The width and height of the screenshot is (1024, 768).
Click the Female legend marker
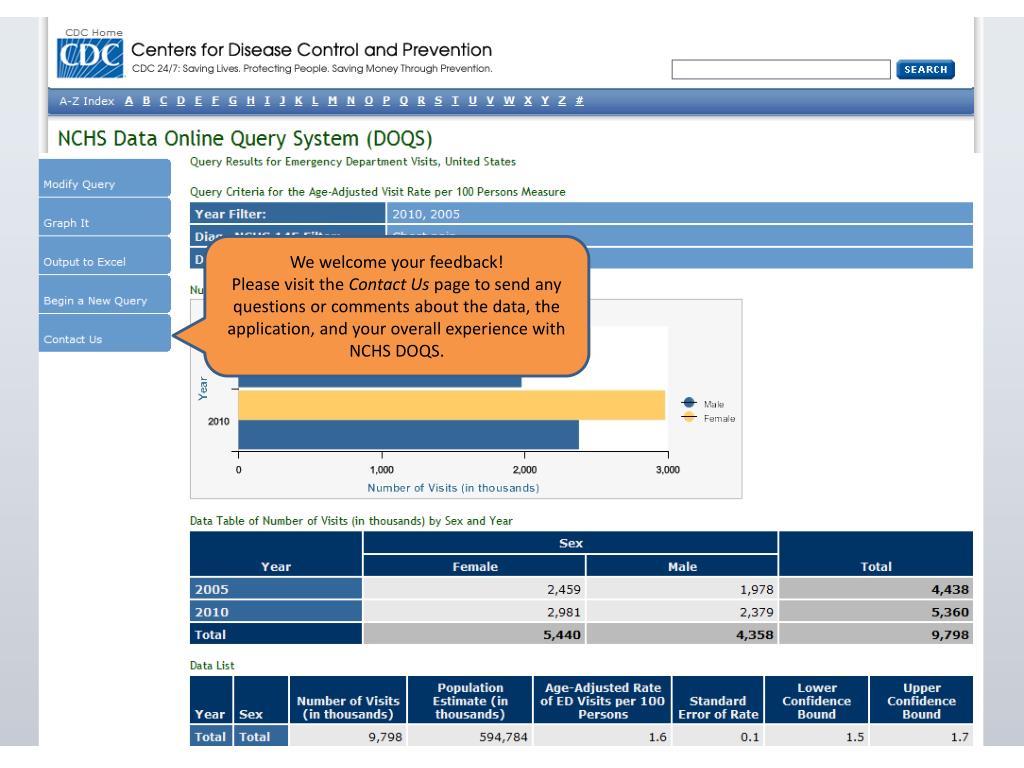(689, 417)
